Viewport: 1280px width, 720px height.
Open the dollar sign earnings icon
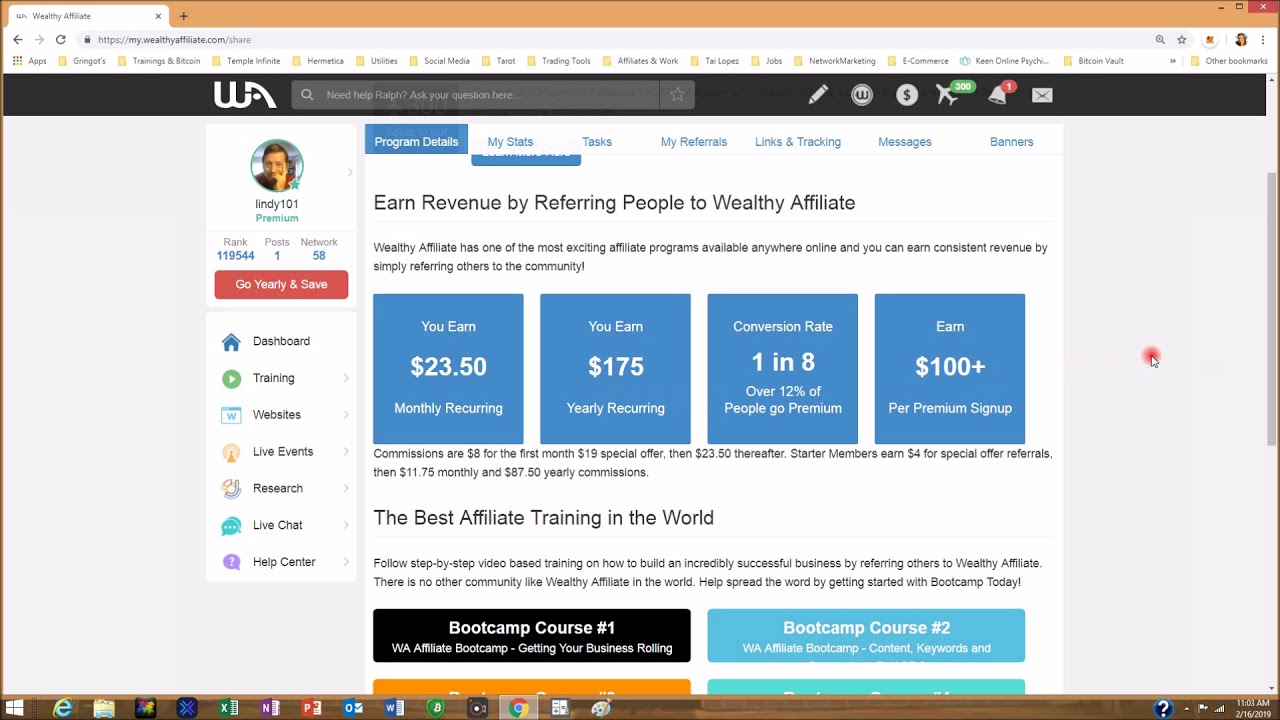(x=907, y=95)
